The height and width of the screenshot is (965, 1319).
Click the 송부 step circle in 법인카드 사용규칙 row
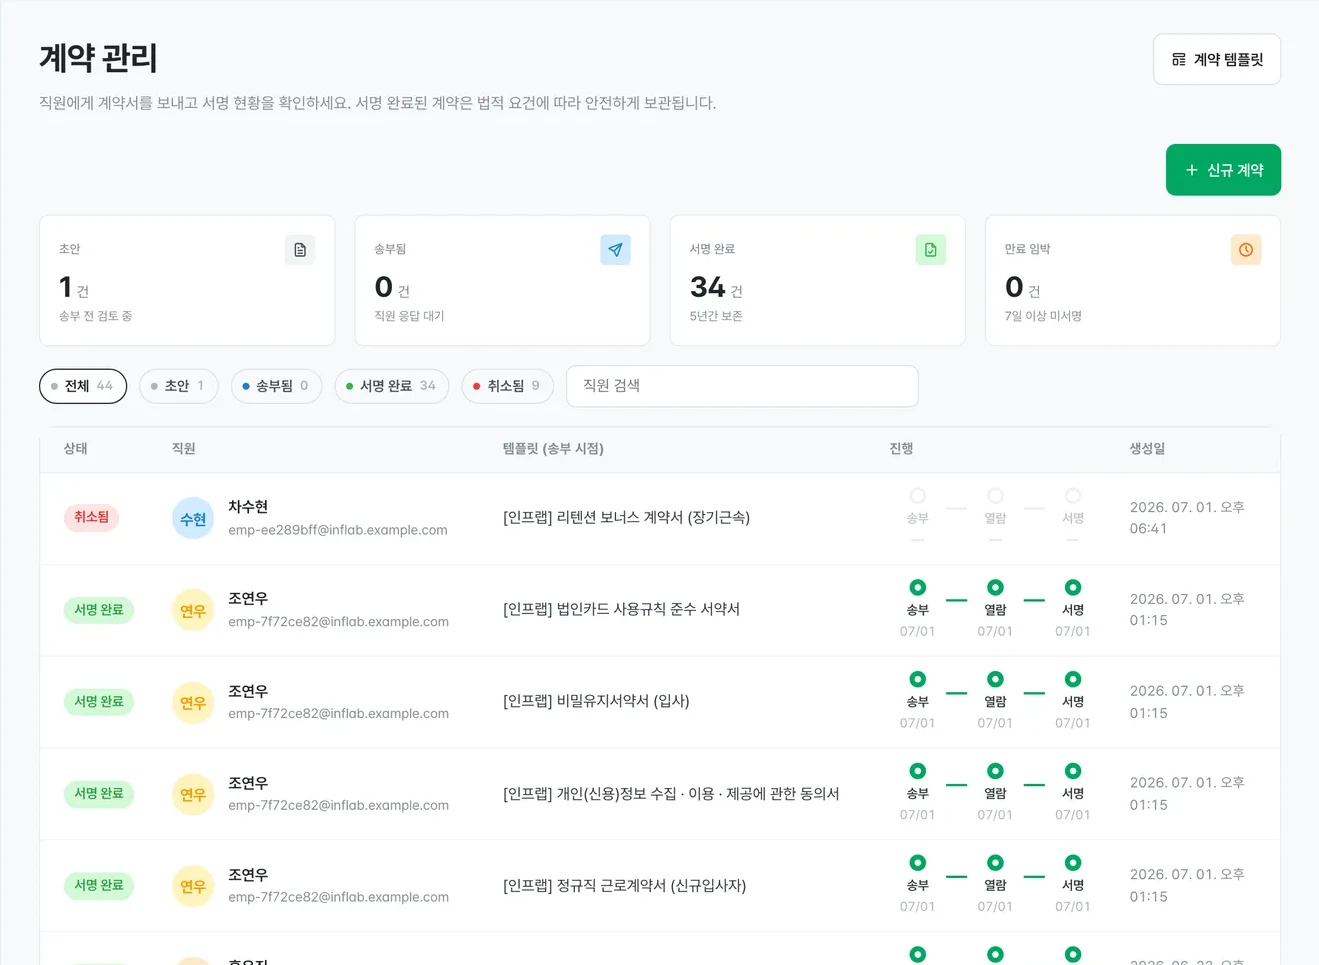point(918,588)
